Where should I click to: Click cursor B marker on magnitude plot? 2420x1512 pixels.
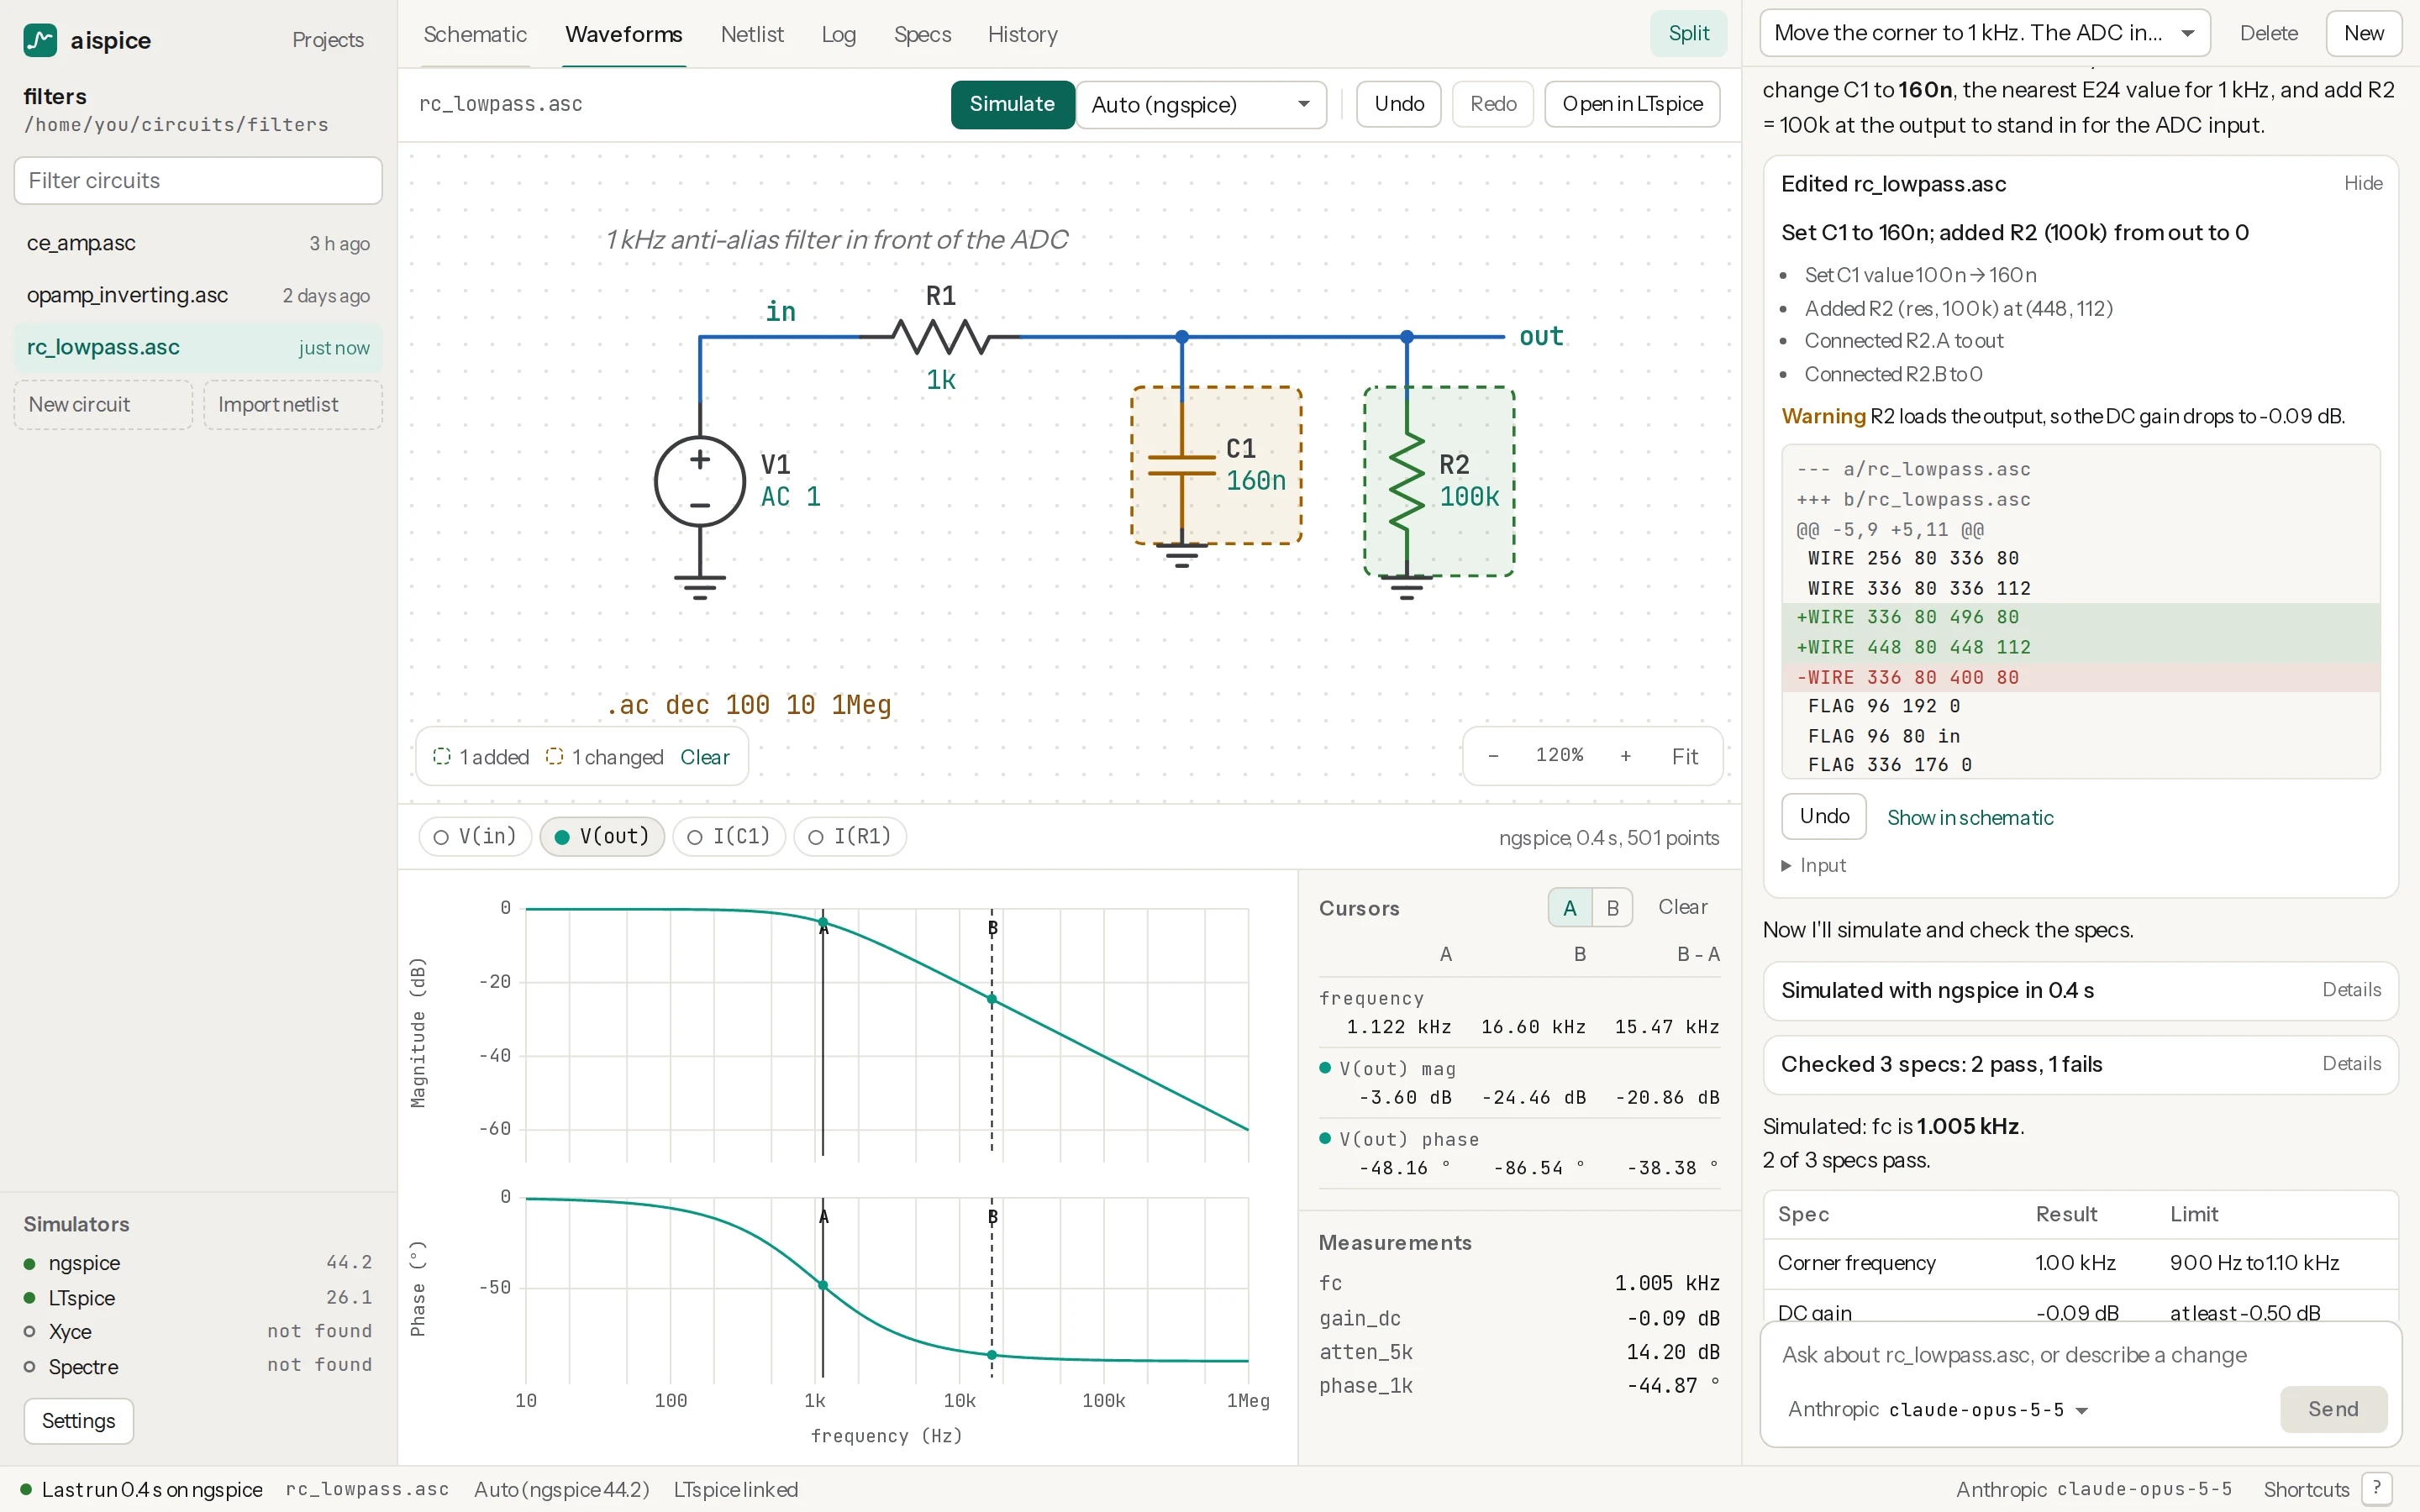(x=992, y=999)
